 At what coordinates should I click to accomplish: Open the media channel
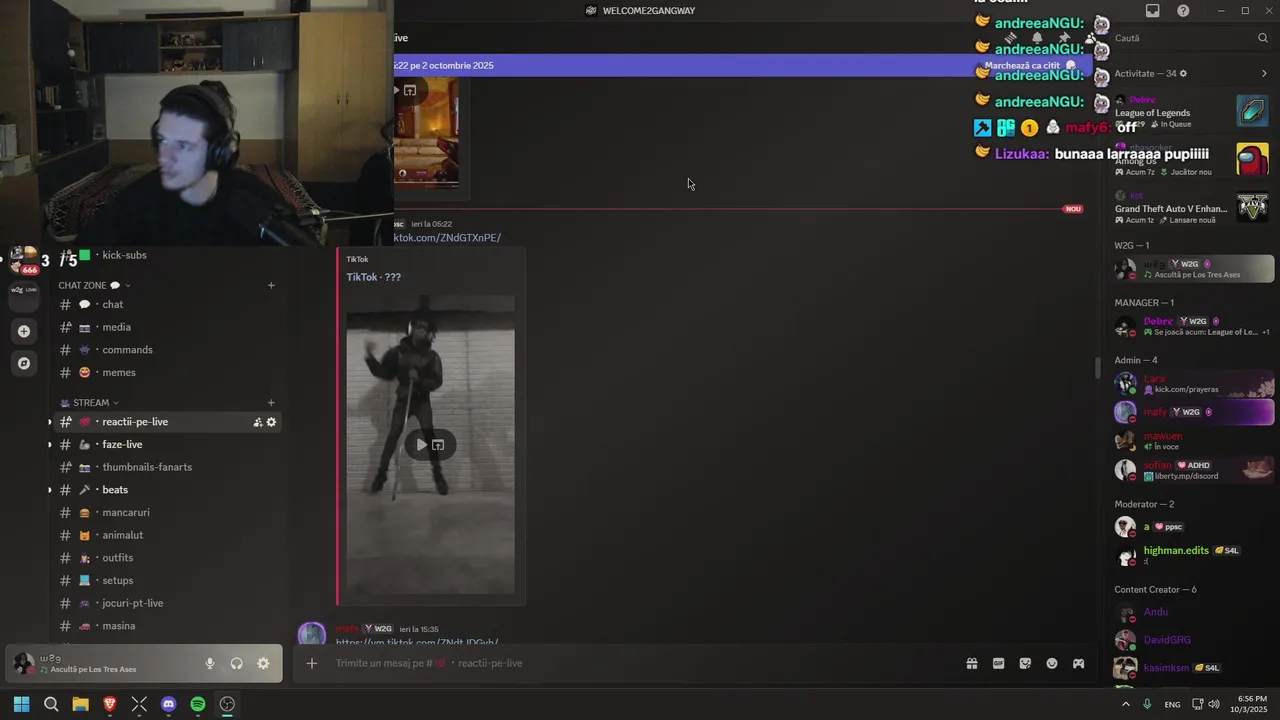coord(166,327)
